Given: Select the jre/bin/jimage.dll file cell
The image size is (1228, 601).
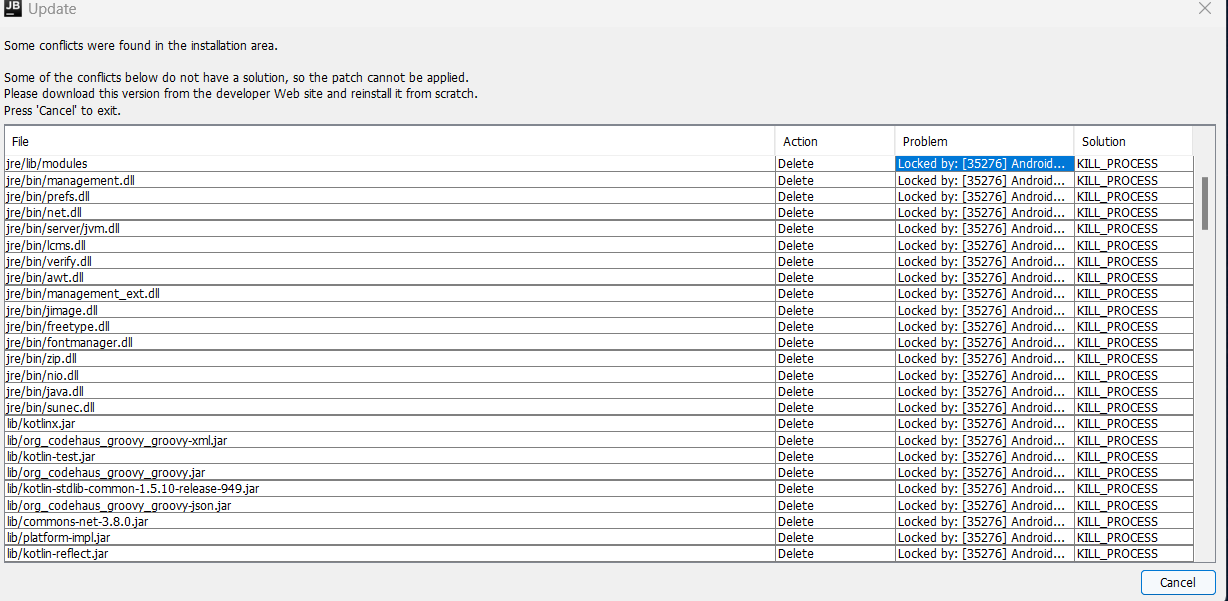Looking at the screenshot, I should coord(390,310).
